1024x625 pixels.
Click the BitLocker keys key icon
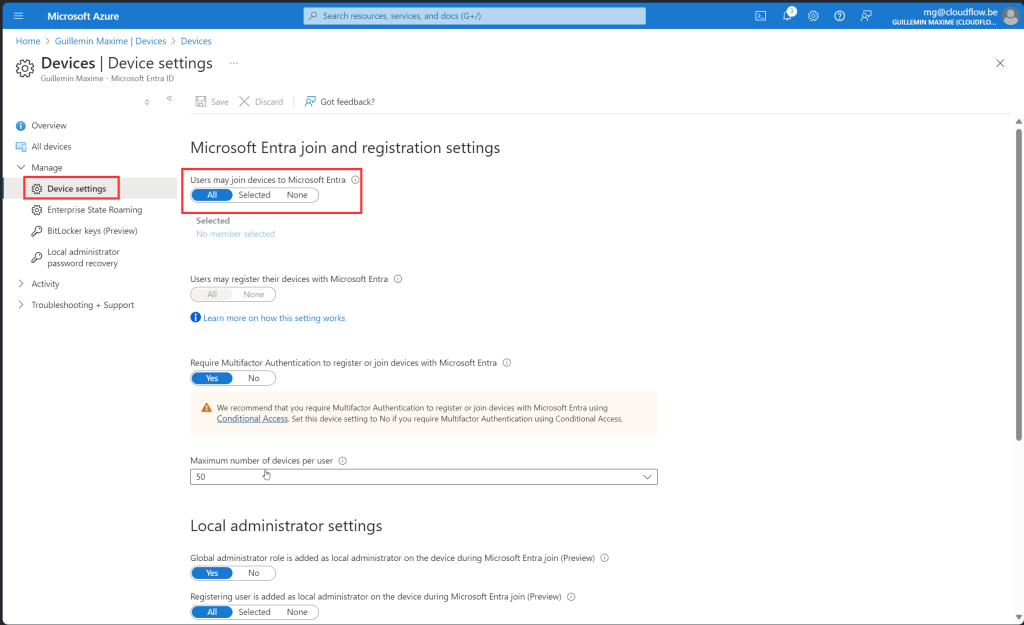(x=37, y=231)
